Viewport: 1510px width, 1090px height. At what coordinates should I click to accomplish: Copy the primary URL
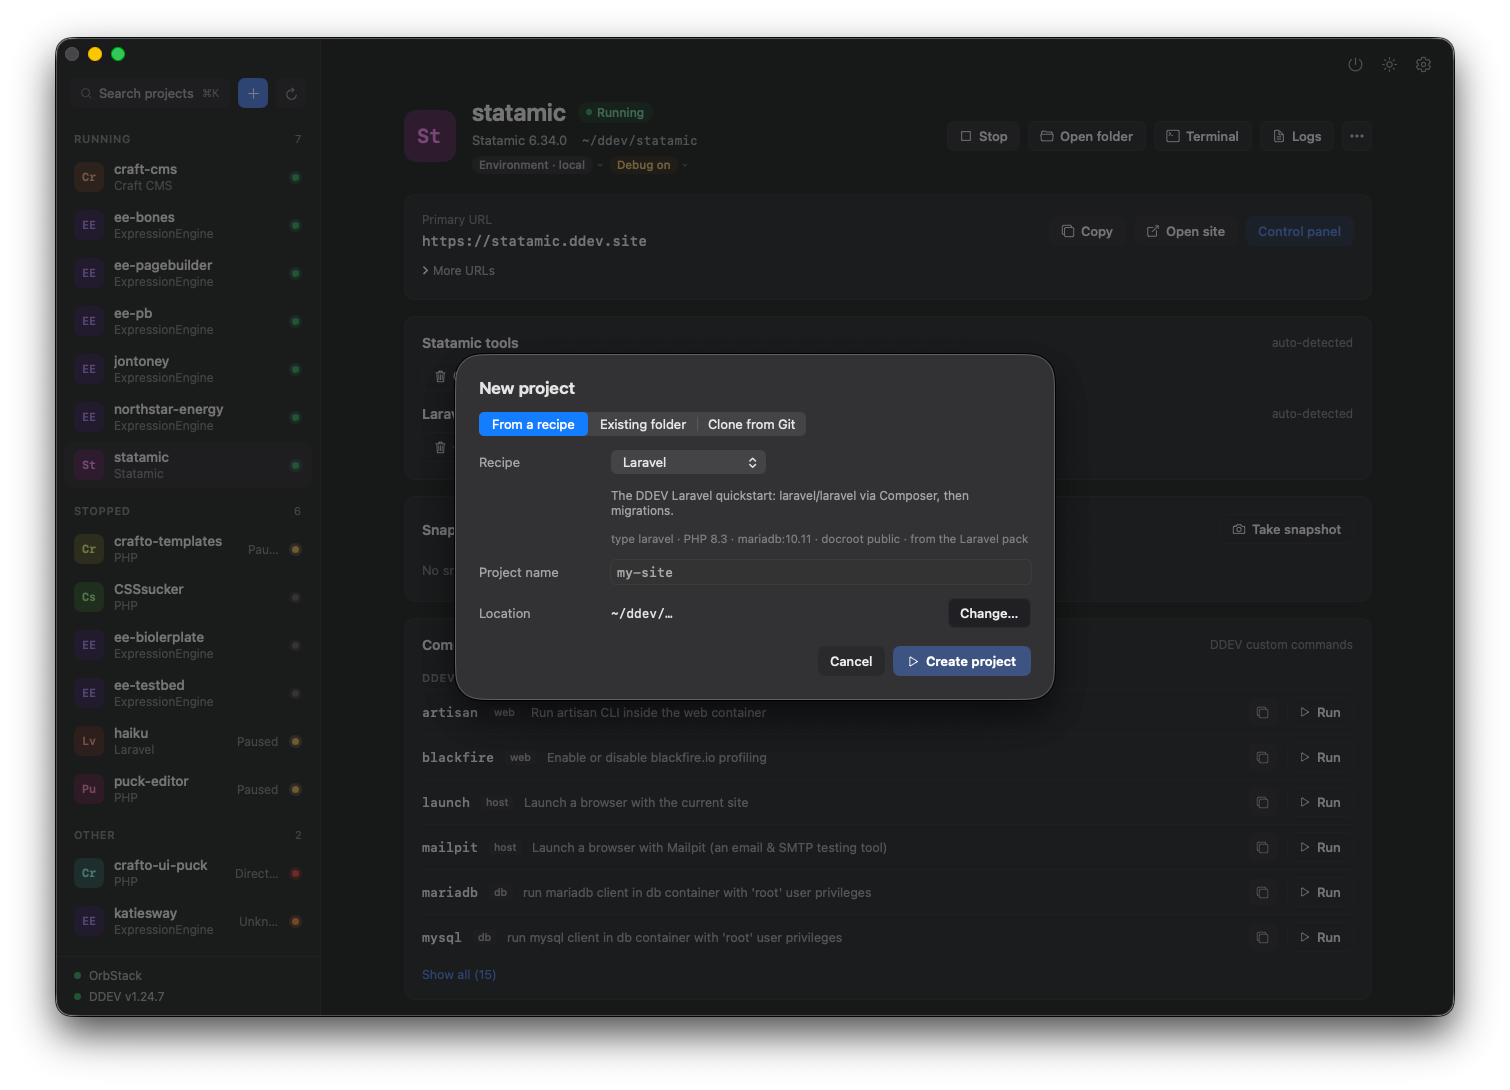point(1087,231)
